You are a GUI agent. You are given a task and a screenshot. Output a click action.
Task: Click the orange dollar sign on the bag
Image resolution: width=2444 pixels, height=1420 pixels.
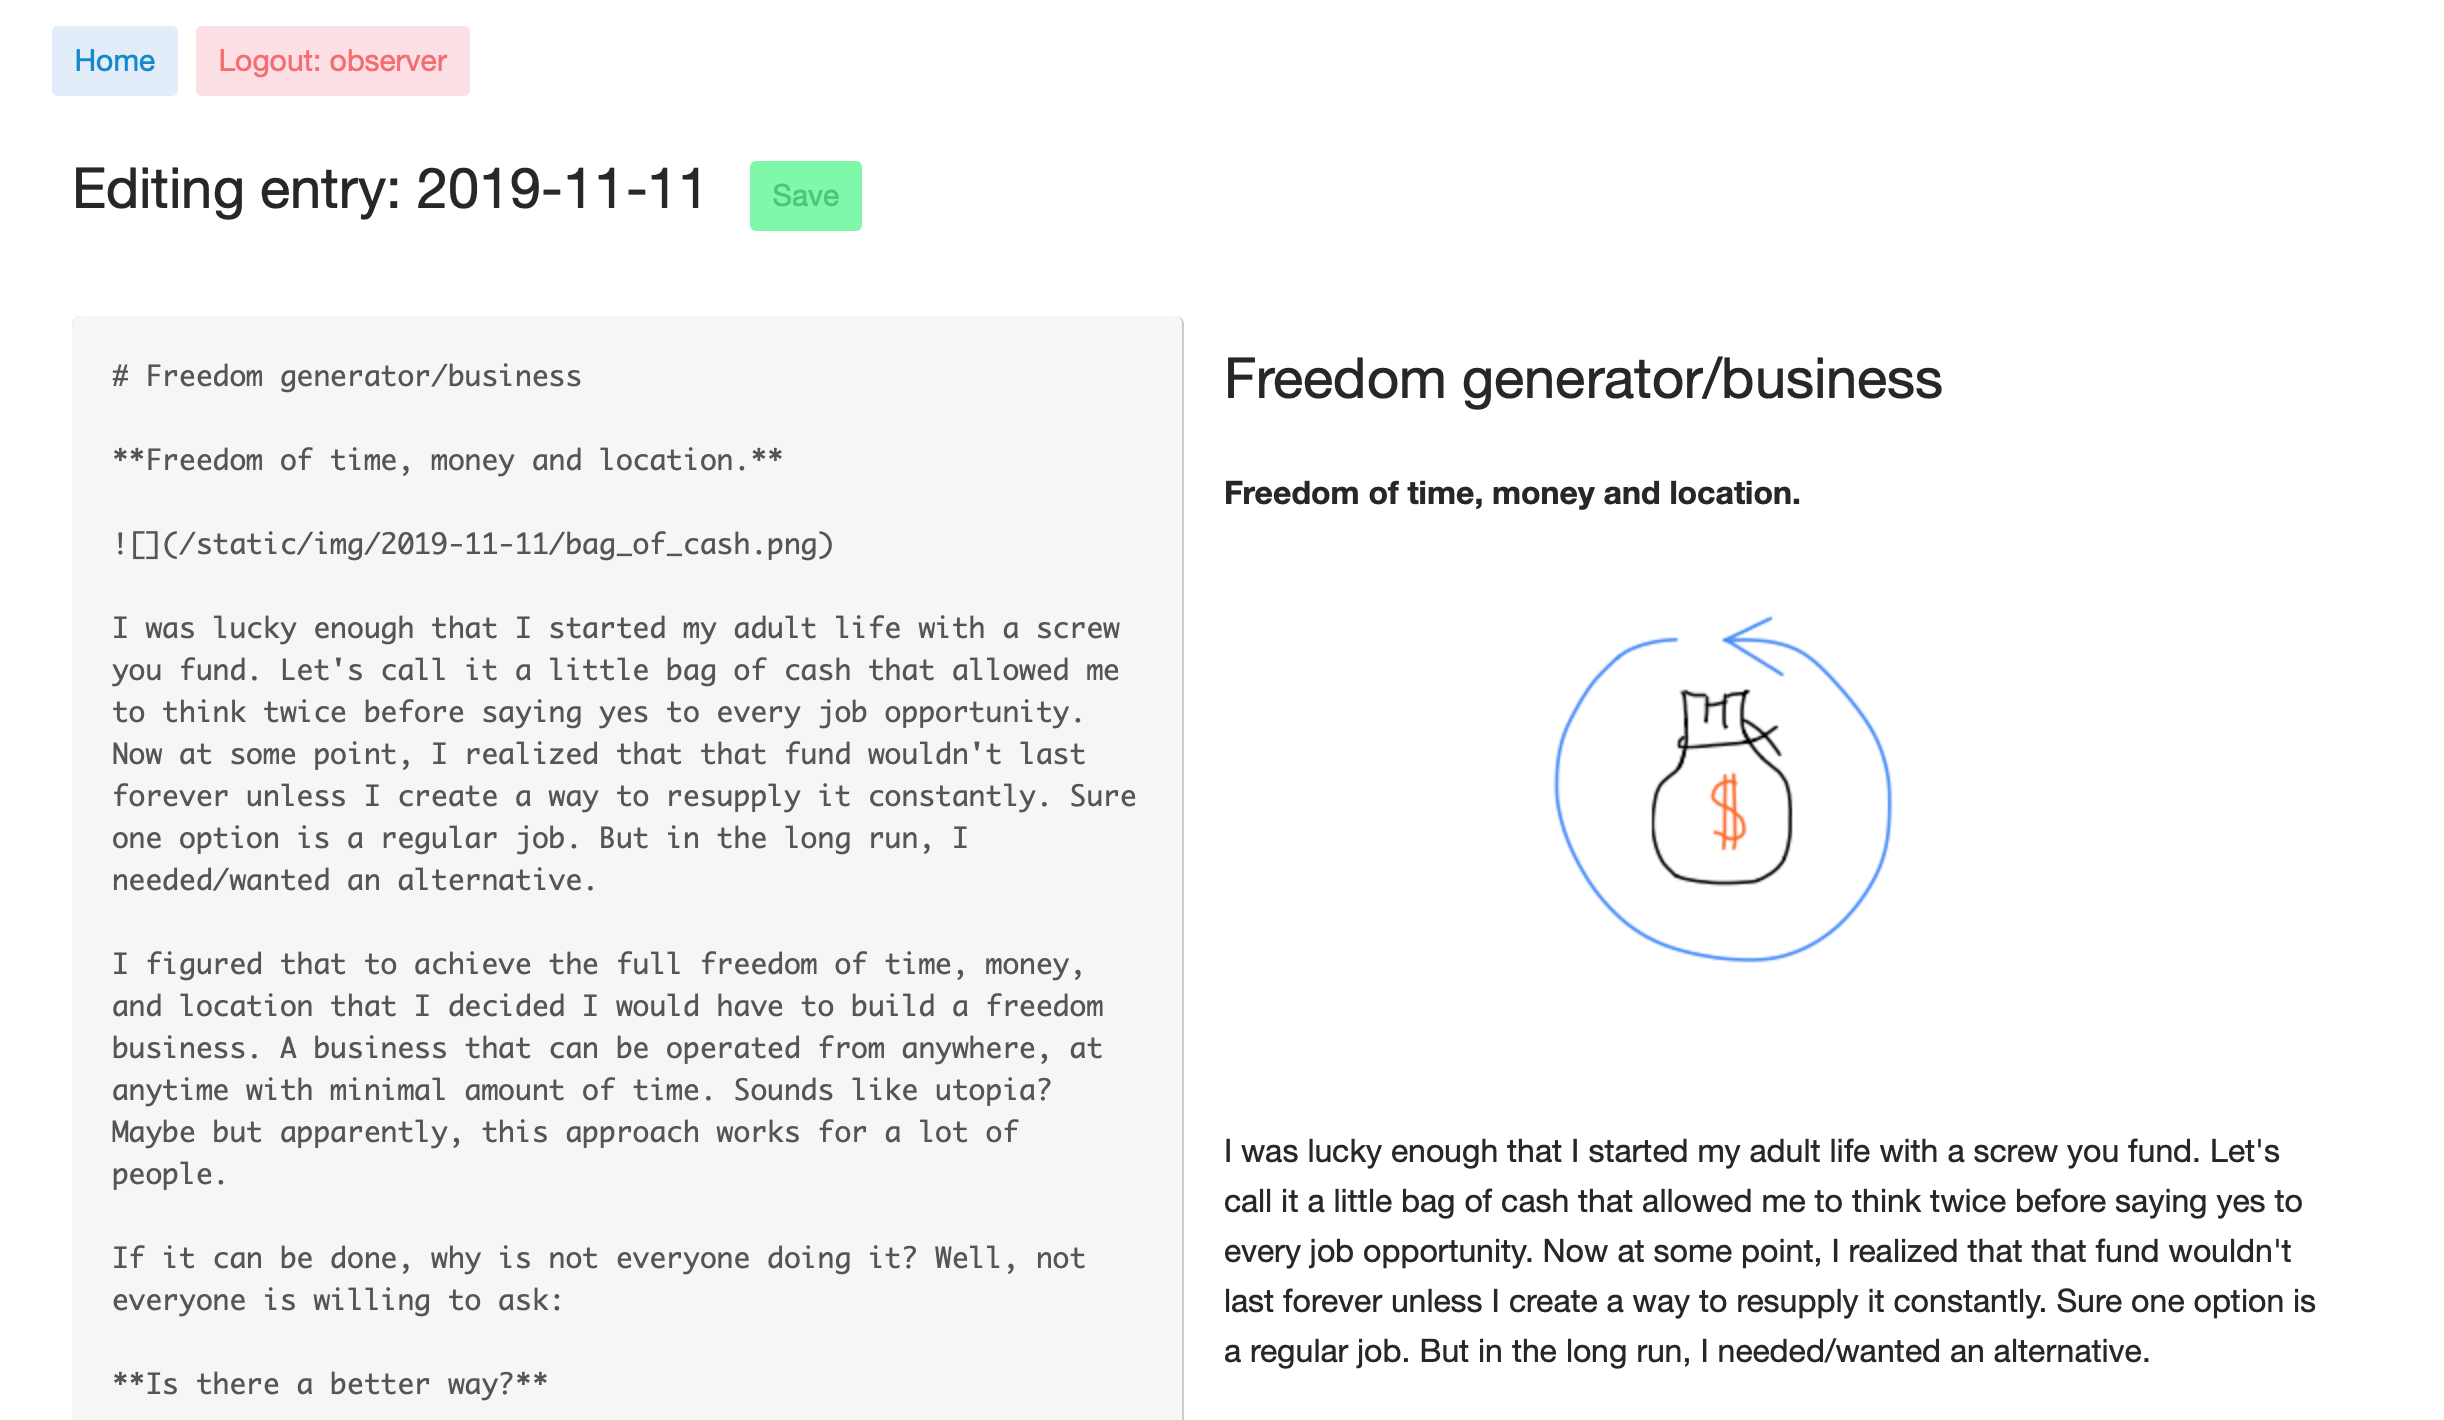pos(1727,812)
